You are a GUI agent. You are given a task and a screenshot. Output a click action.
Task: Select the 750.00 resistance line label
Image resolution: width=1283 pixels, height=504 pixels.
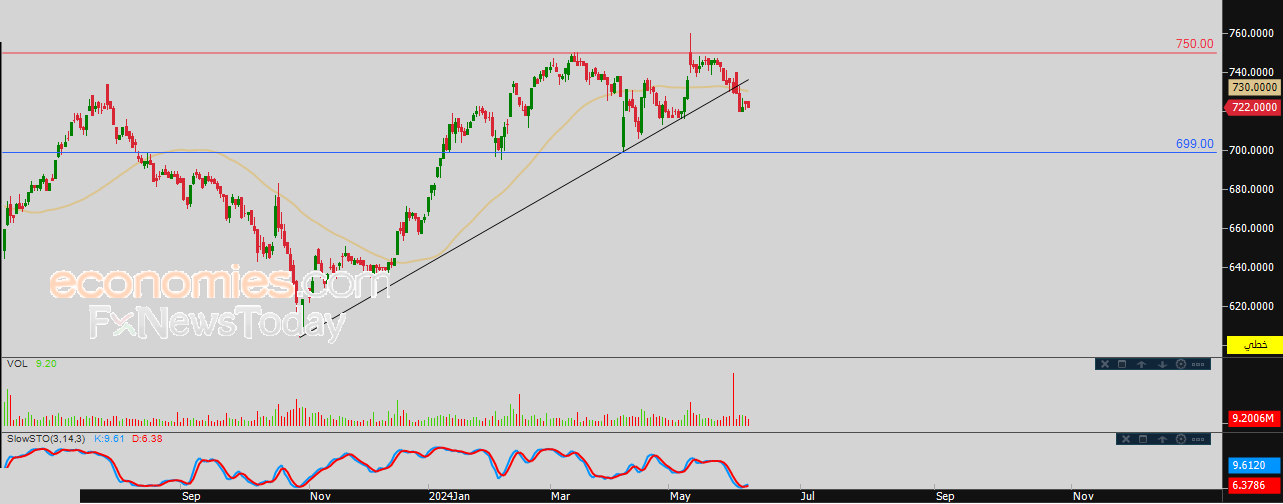1195,44
